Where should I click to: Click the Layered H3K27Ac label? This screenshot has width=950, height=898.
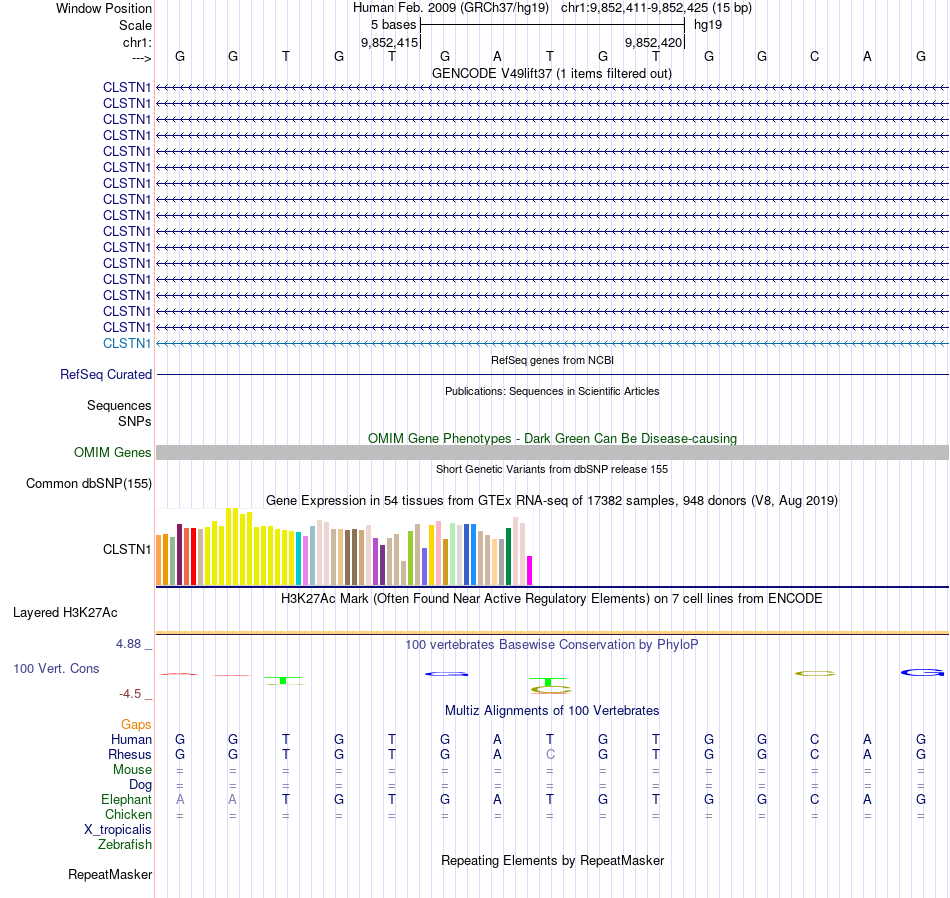pyautogui.click(x=65, y=613)
